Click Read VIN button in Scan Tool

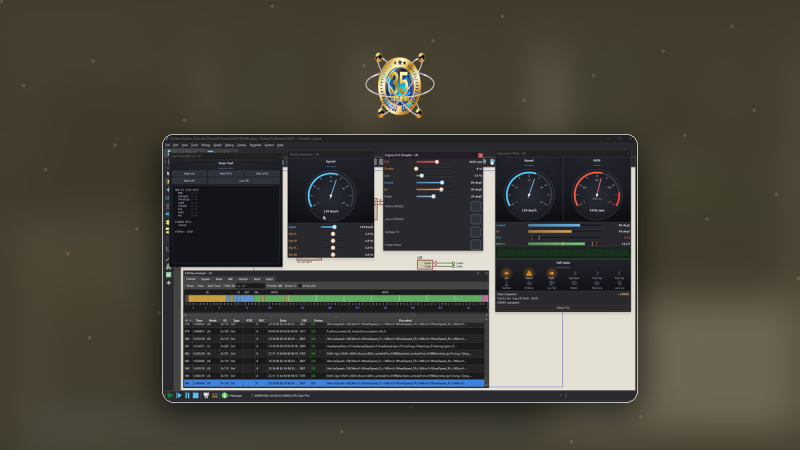coord(189,181)
